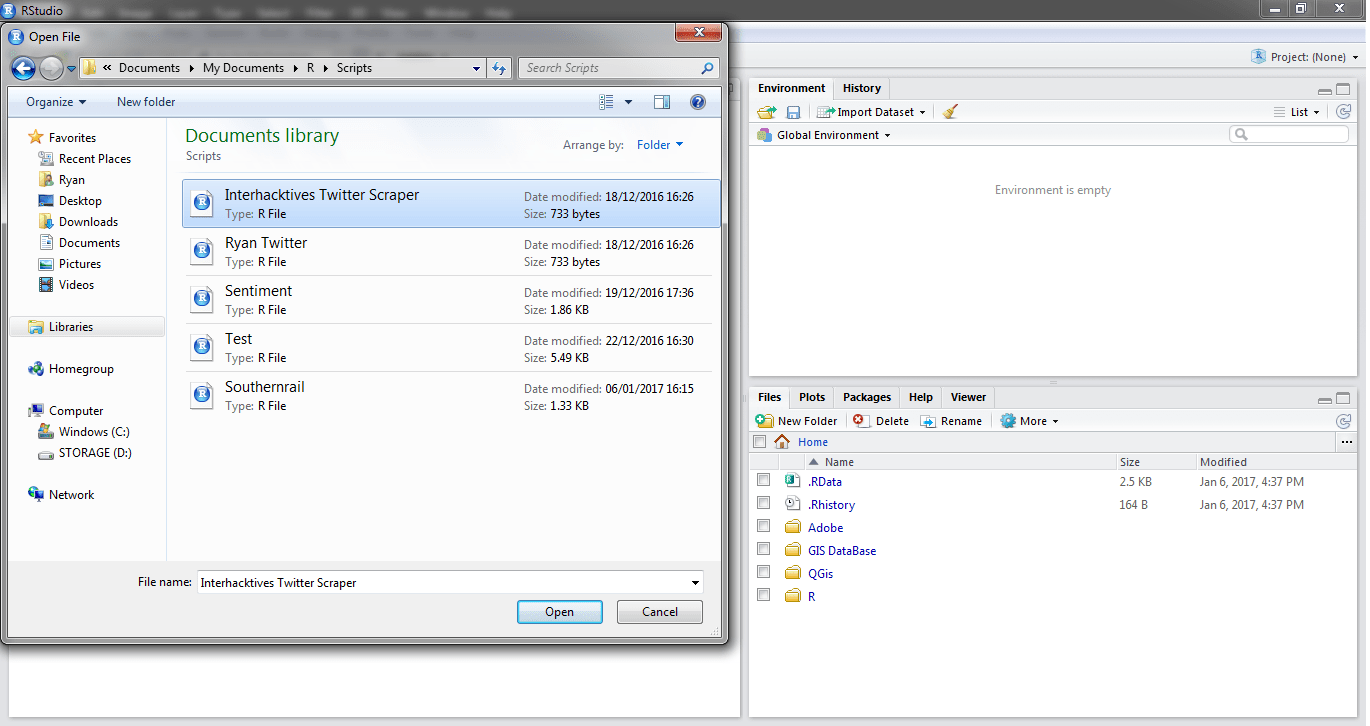Open the view options dropdown arrow

coord(628,102)
